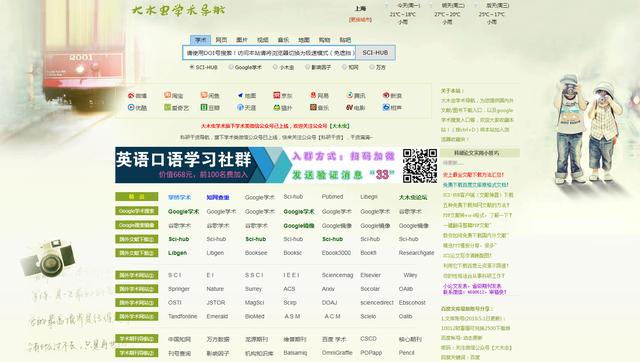Open the Scielo link
This screenshot has height=362, width=640.
click(368, 316)
